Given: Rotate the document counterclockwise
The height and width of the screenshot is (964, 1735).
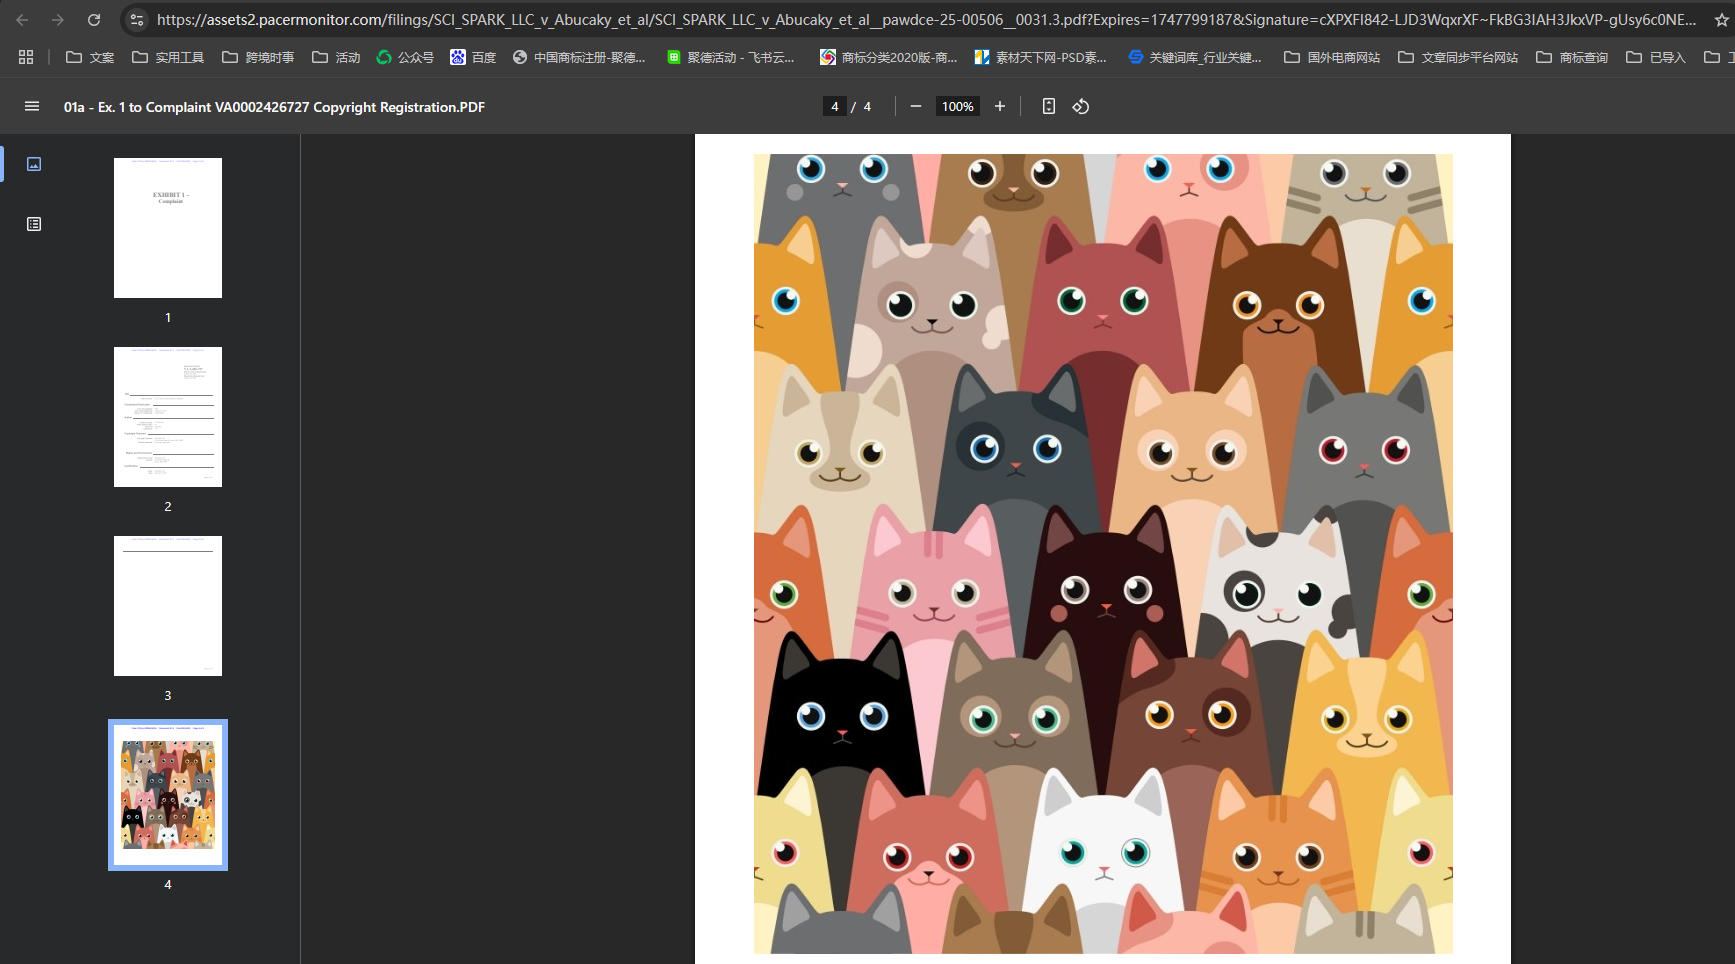Looking at the screenshot, I should coord(1081,106).
